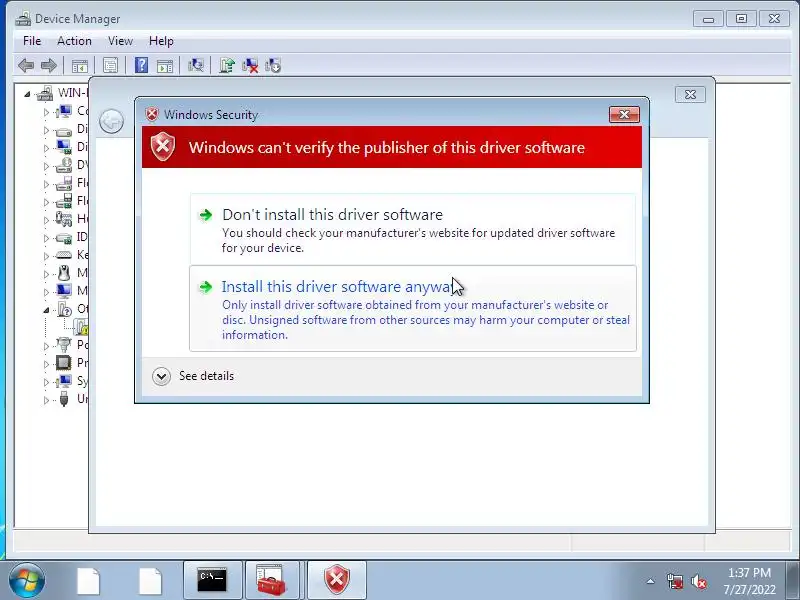The image size is (800, 600).
Task: Expand the Ke (Keyboards) node triangle
Action: (46, 256)
